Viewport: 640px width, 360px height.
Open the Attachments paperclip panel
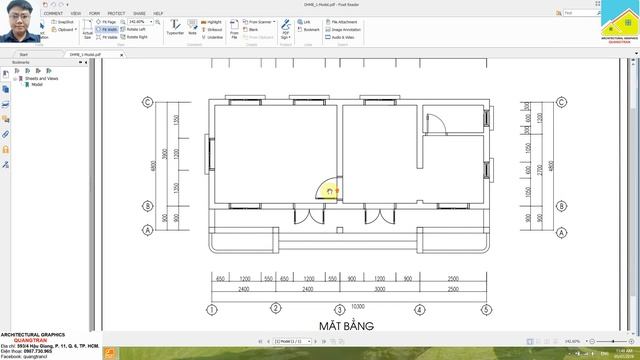click(x=5, y=134)
